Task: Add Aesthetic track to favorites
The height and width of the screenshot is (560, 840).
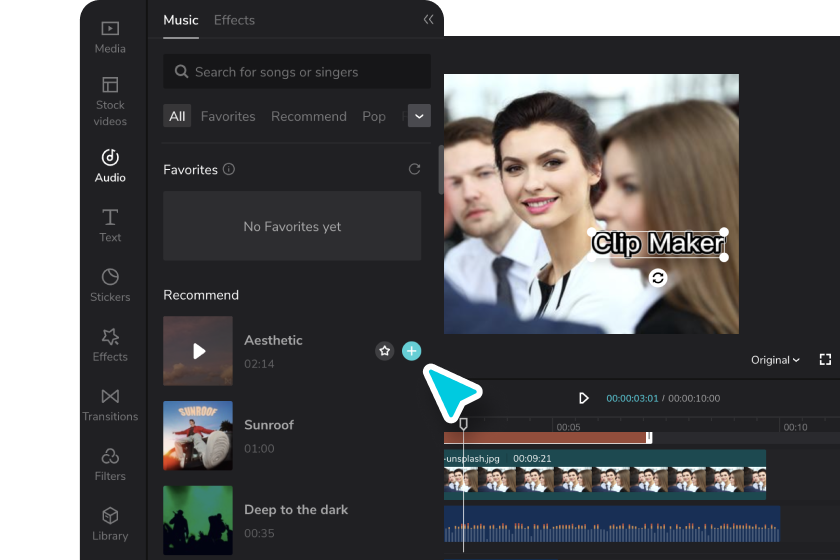Action: (x=384, y=351)
